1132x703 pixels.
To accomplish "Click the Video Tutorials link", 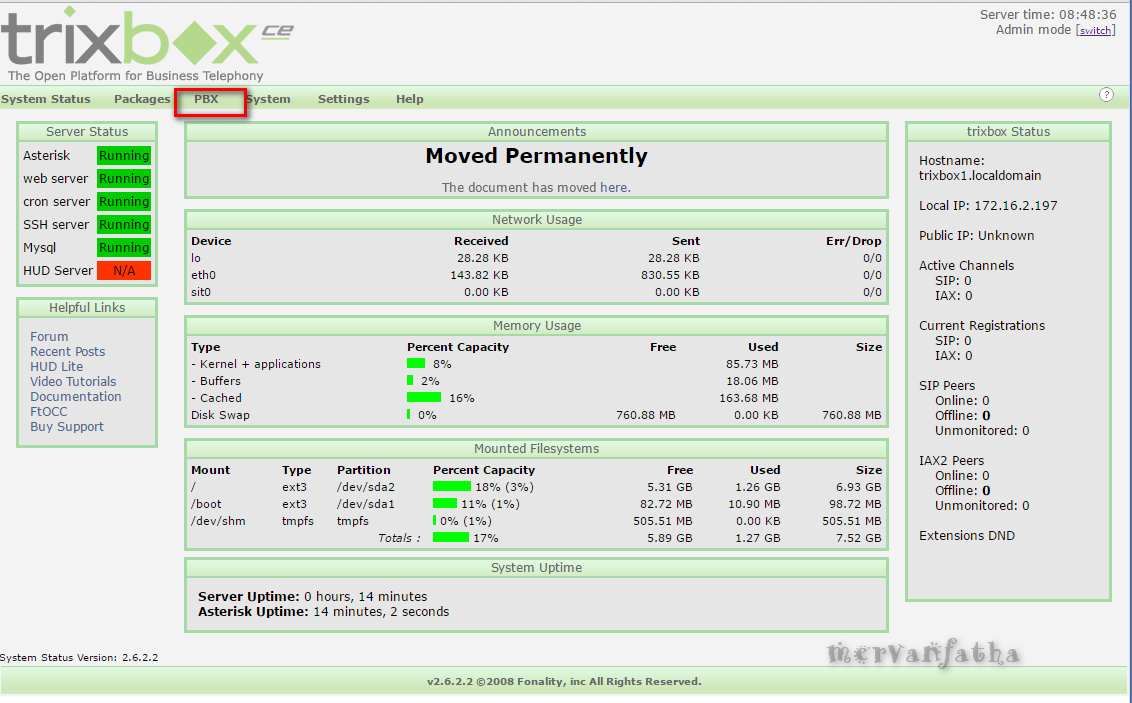I will 73,381.
